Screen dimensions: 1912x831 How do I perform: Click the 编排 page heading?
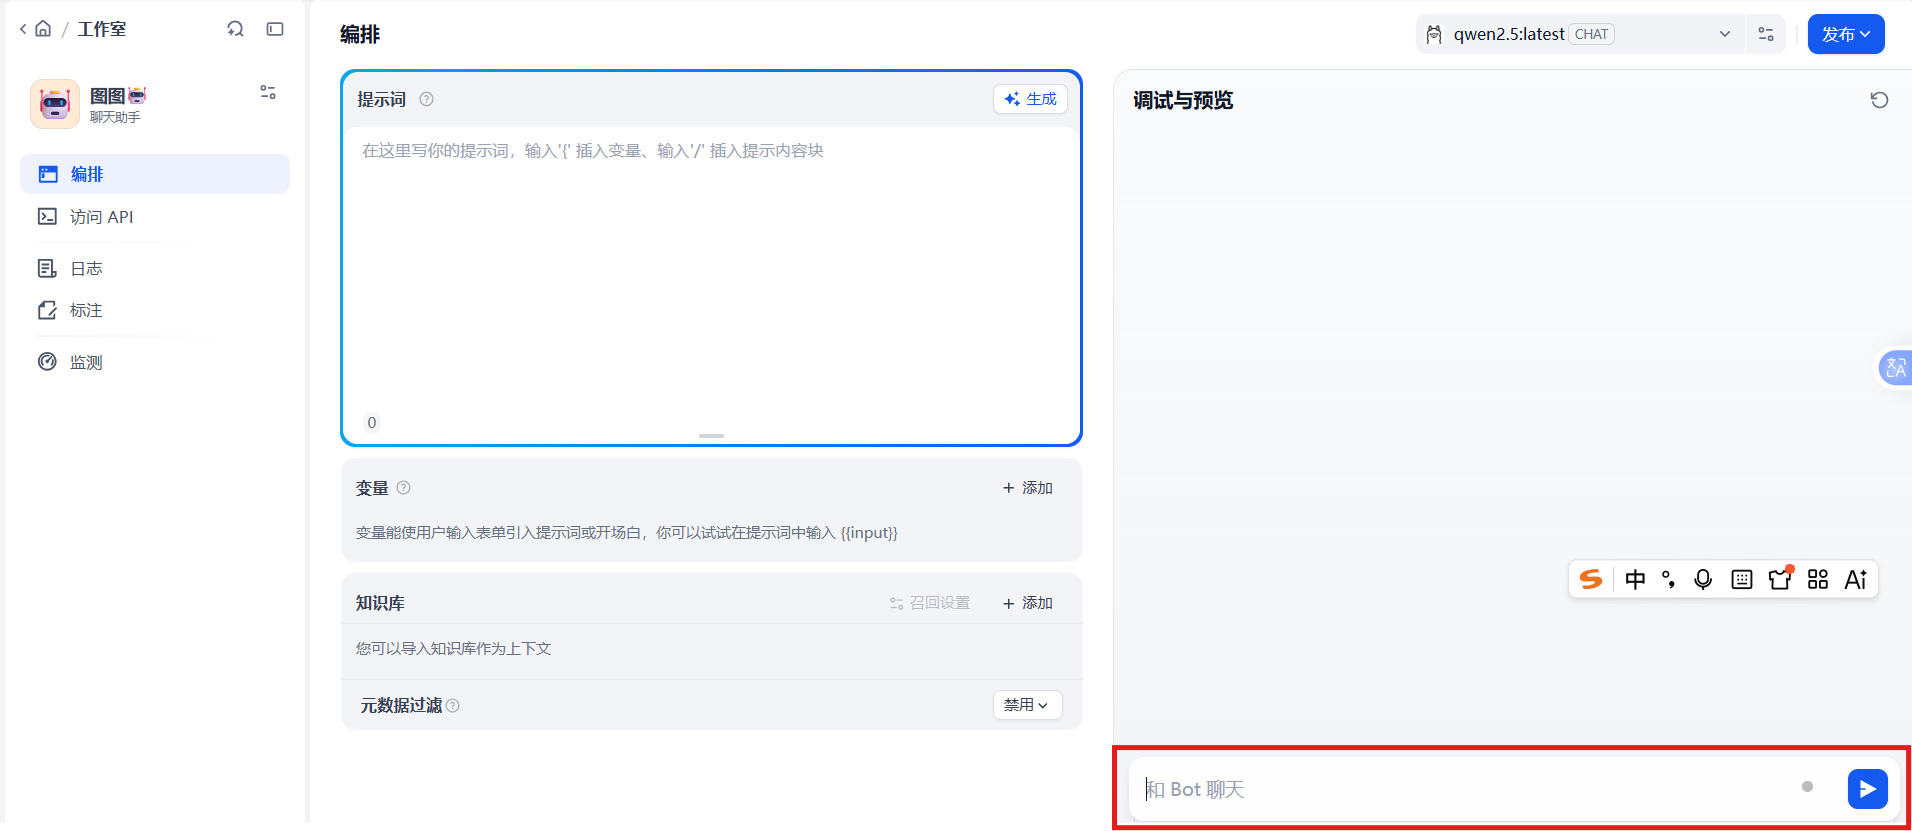pyautogui.click(x=360, y=34)
